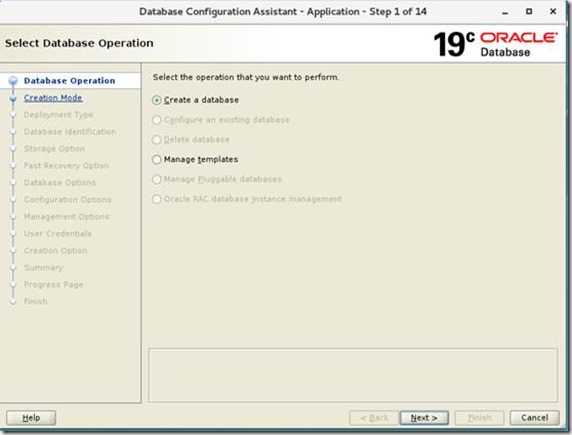The height and width of the screenshot is (435, 572).
Task: Select Database Operation step in sidebar
Action: tap(69, 81)
